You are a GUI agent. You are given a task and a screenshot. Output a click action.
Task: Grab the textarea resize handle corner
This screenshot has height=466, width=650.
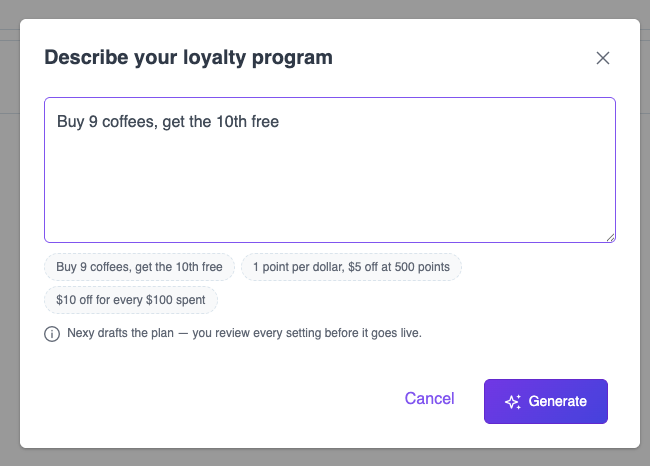(611, 238)
